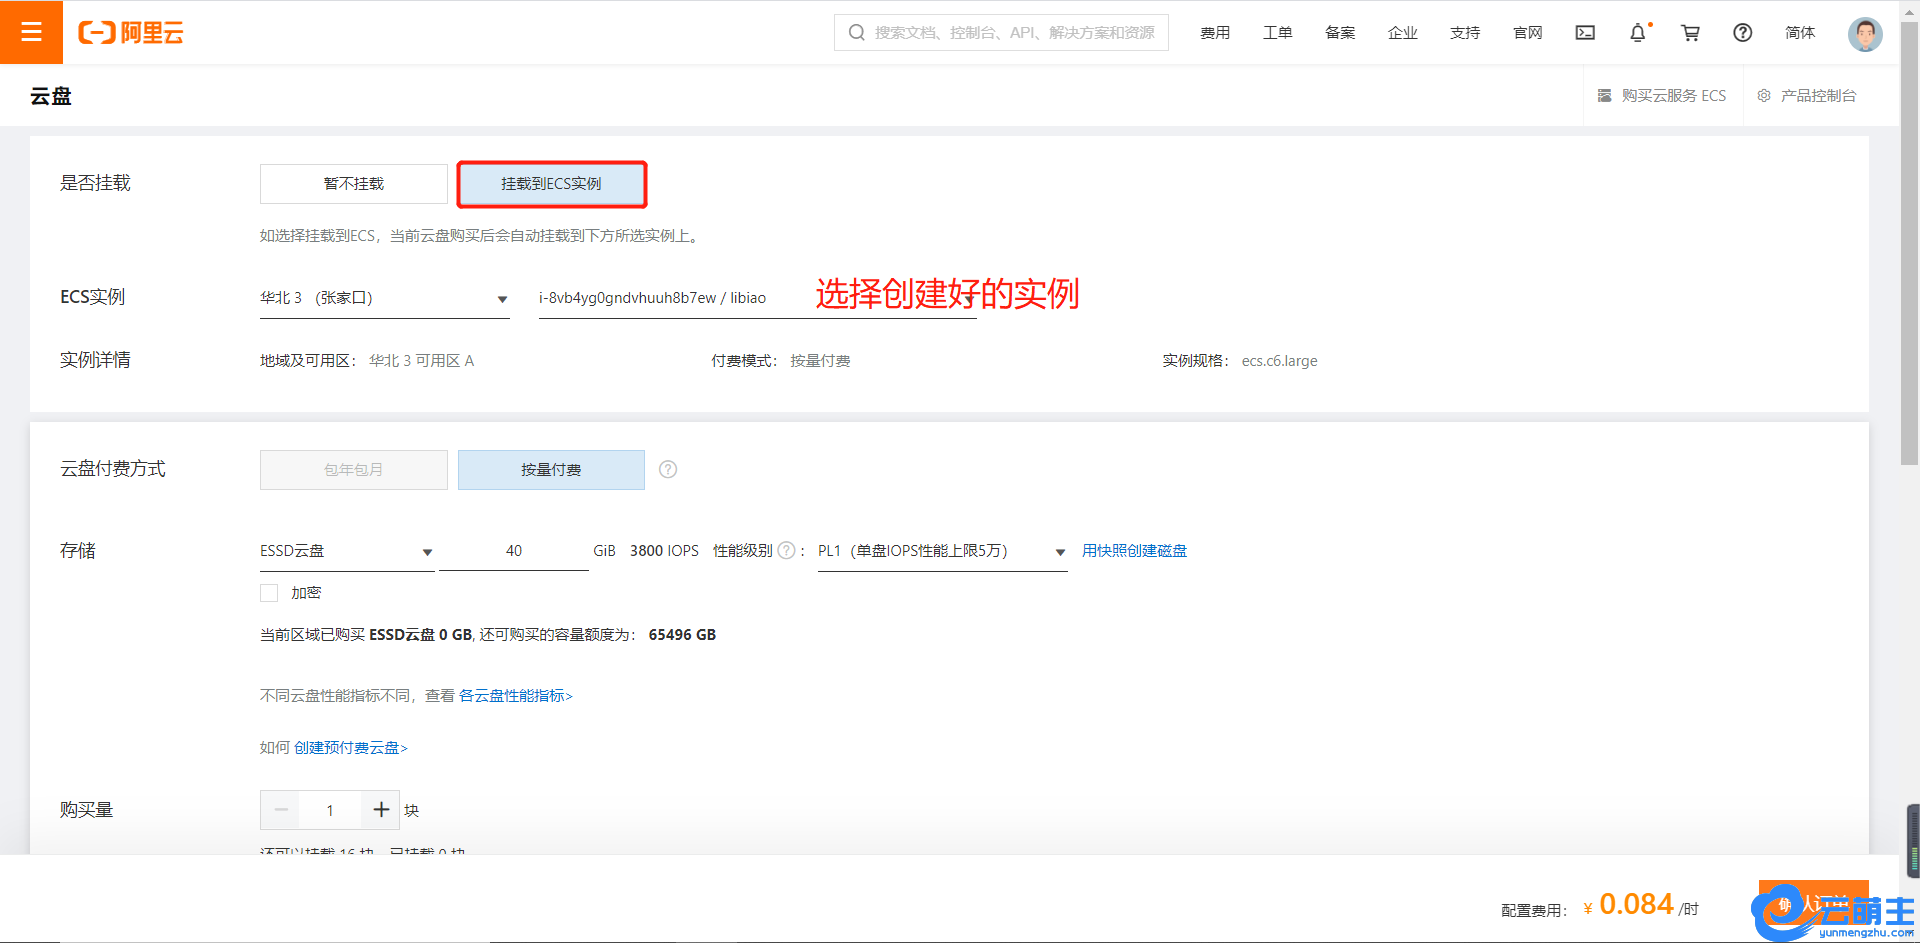Screen dimensions: 1920x943
Task: Select 挂载到ECS实例 option
Action: click(551, 184)
